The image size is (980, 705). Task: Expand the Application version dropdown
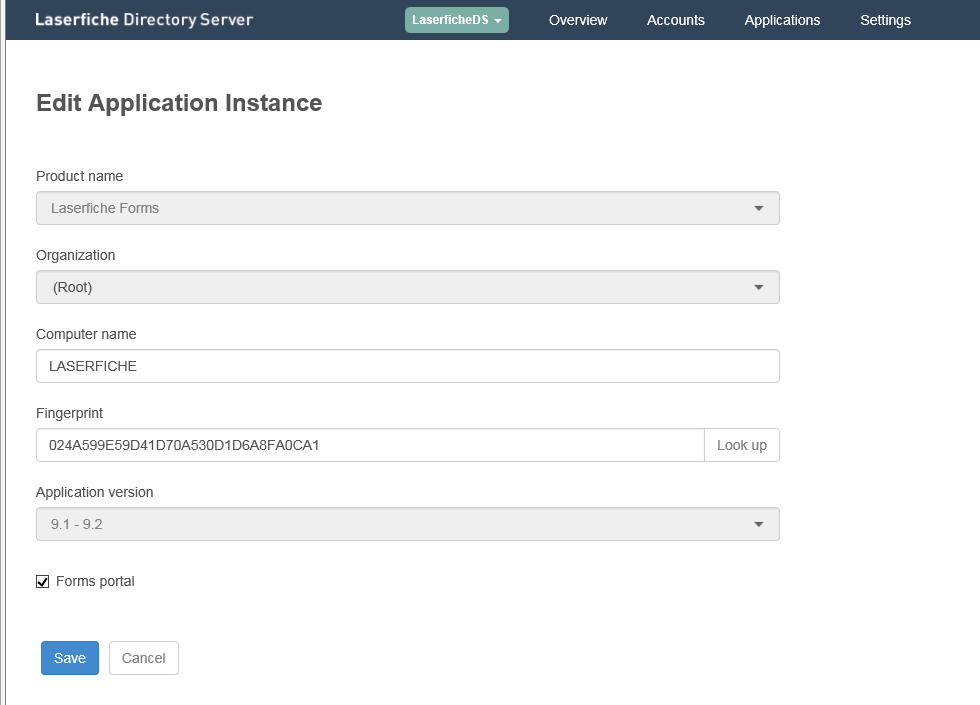point(408,524)
